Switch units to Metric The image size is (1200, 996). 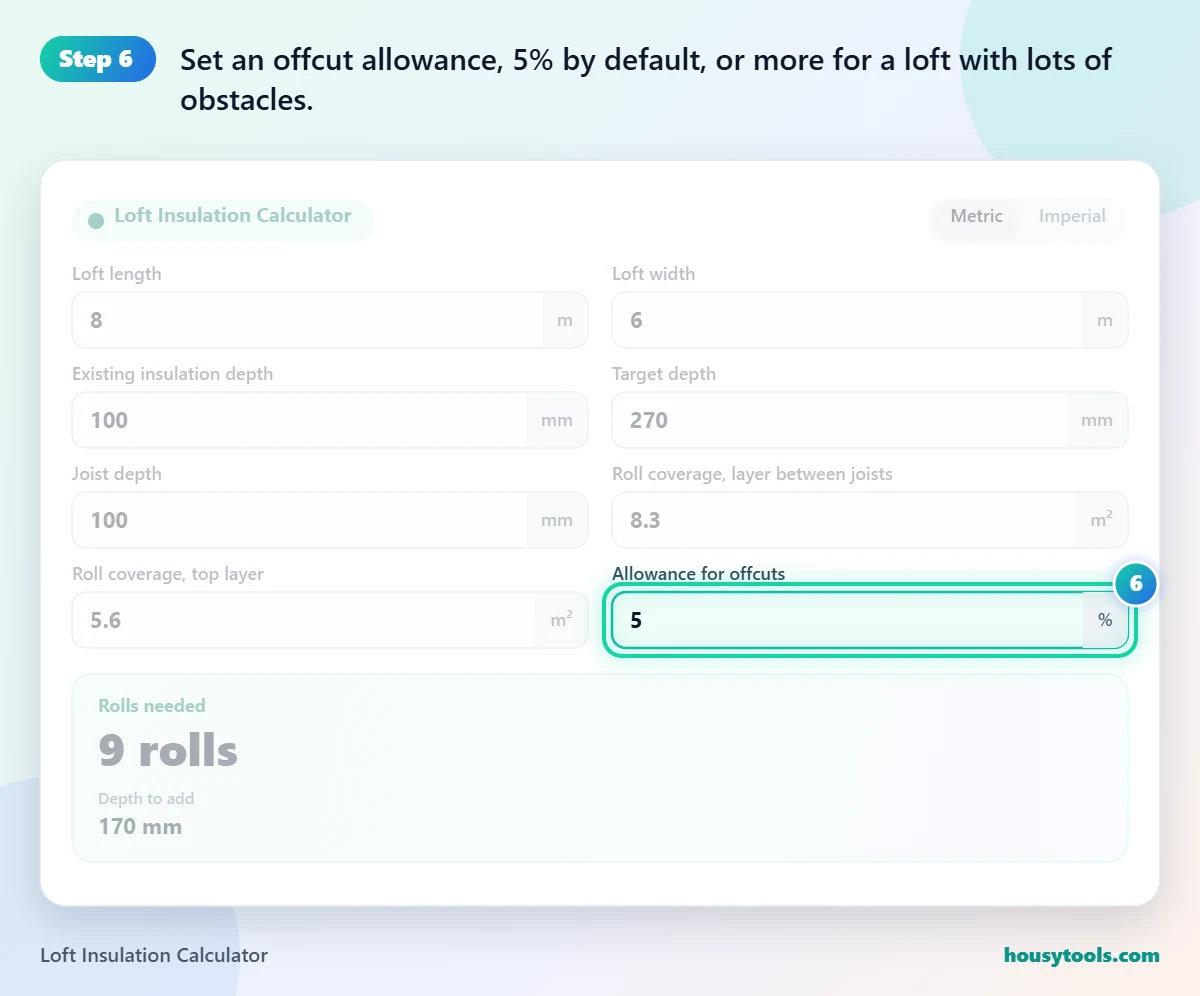(976, 216)
